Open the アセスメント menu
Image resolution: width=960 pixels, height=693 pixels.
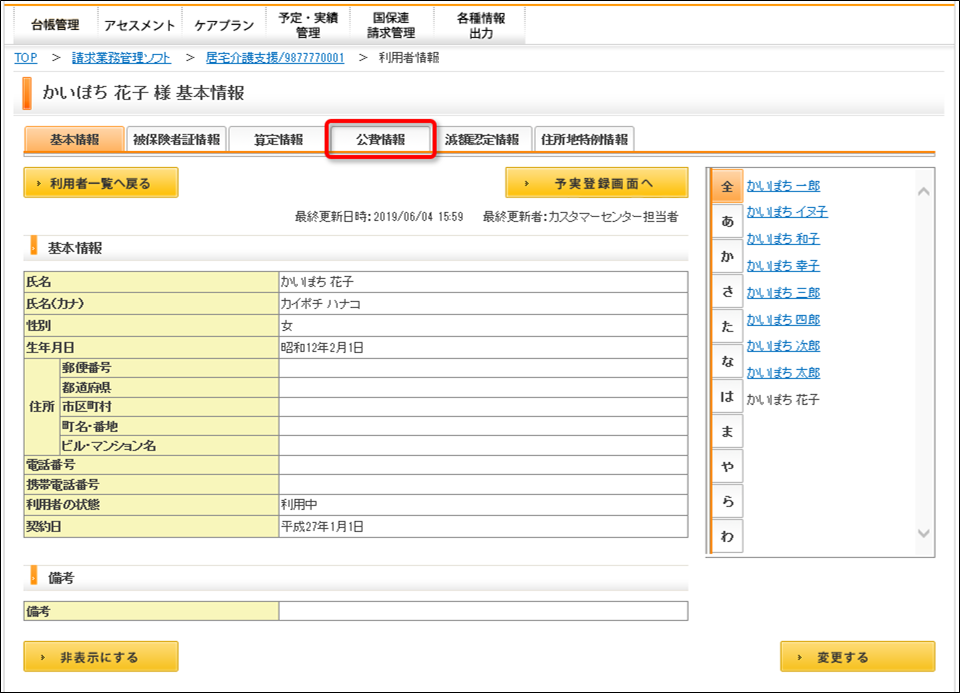click(140, 25)
